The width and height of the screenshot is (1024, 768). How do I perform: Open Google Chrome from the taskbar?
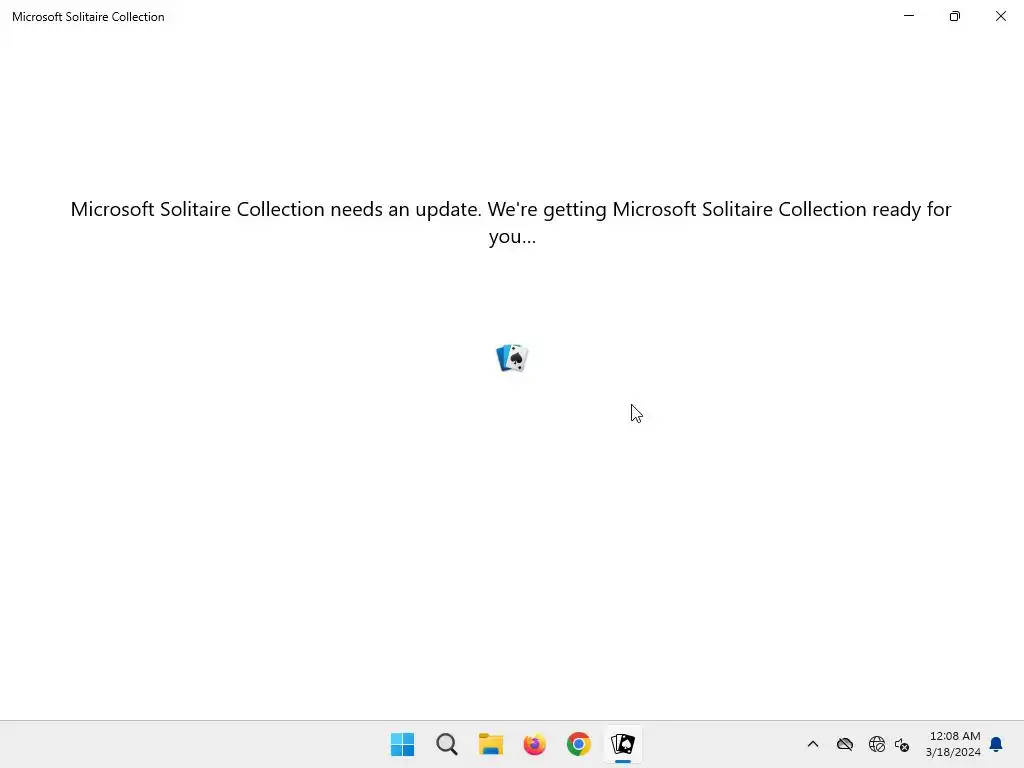(579, 744)
